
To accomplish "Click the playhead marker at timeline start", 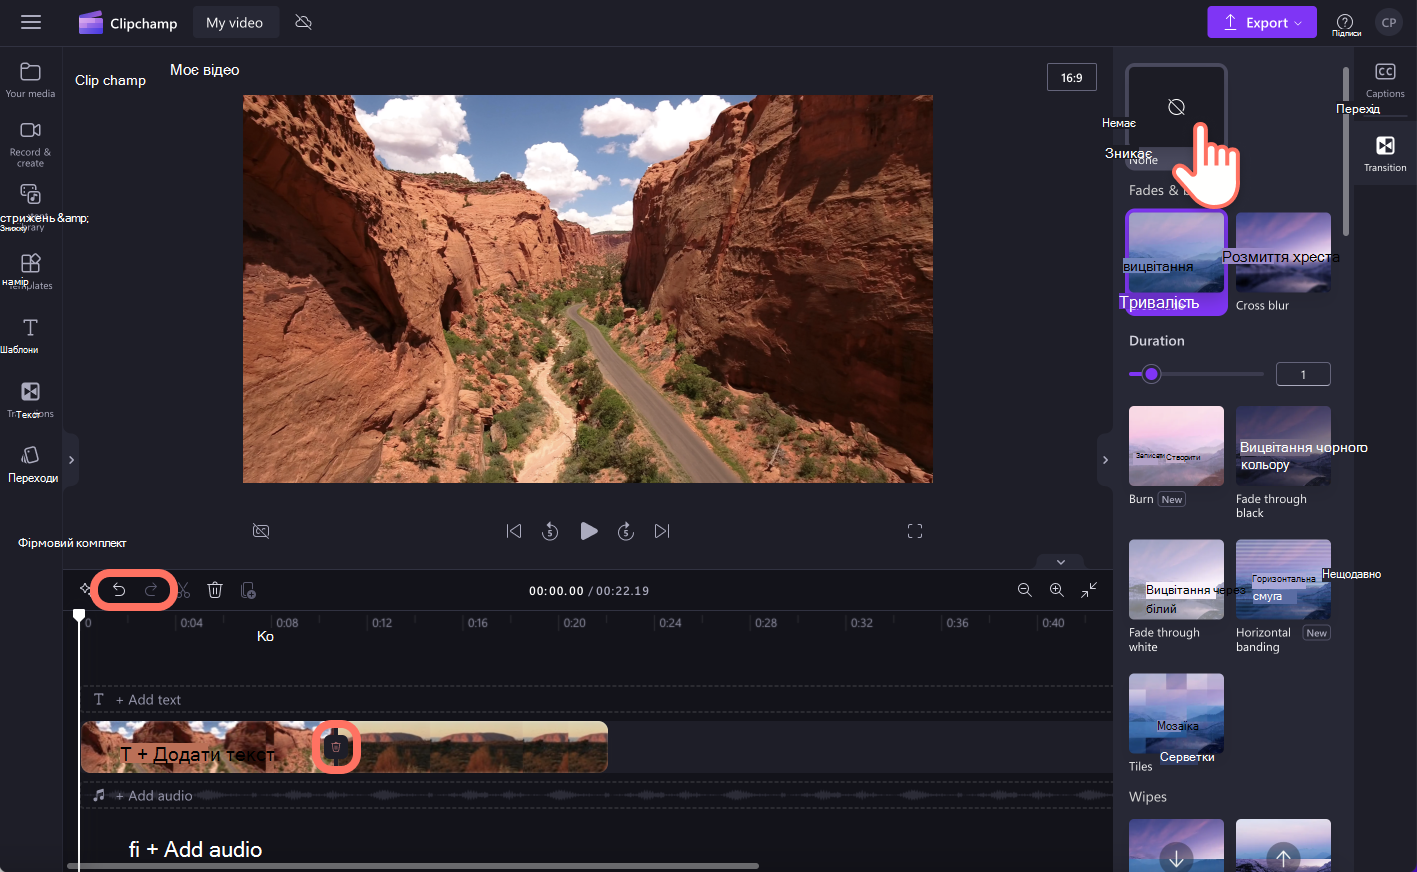I will point(79,615).
